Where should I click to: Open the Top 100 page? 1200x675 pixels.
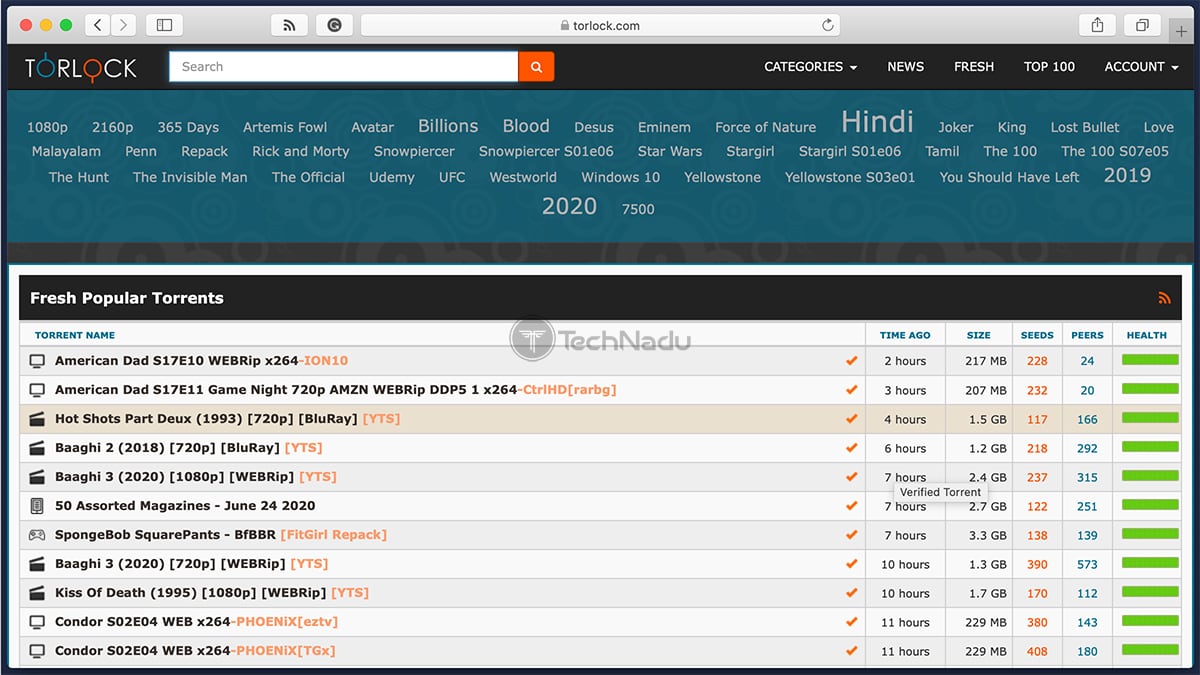pos(1049,67)
